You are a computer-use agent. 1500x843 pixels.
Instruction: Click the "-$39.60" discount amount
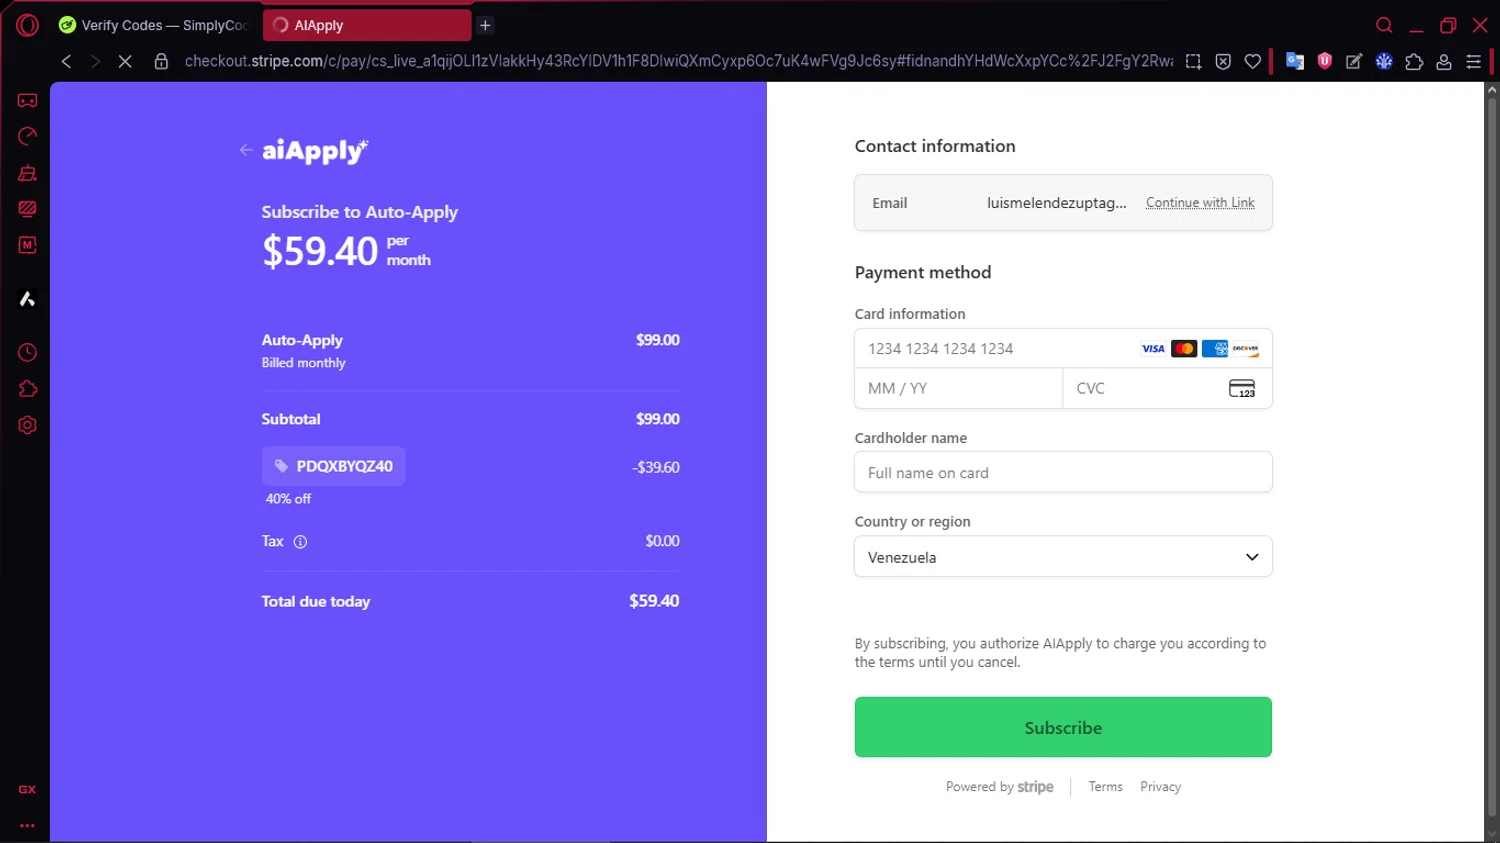[x=655, y=467]
